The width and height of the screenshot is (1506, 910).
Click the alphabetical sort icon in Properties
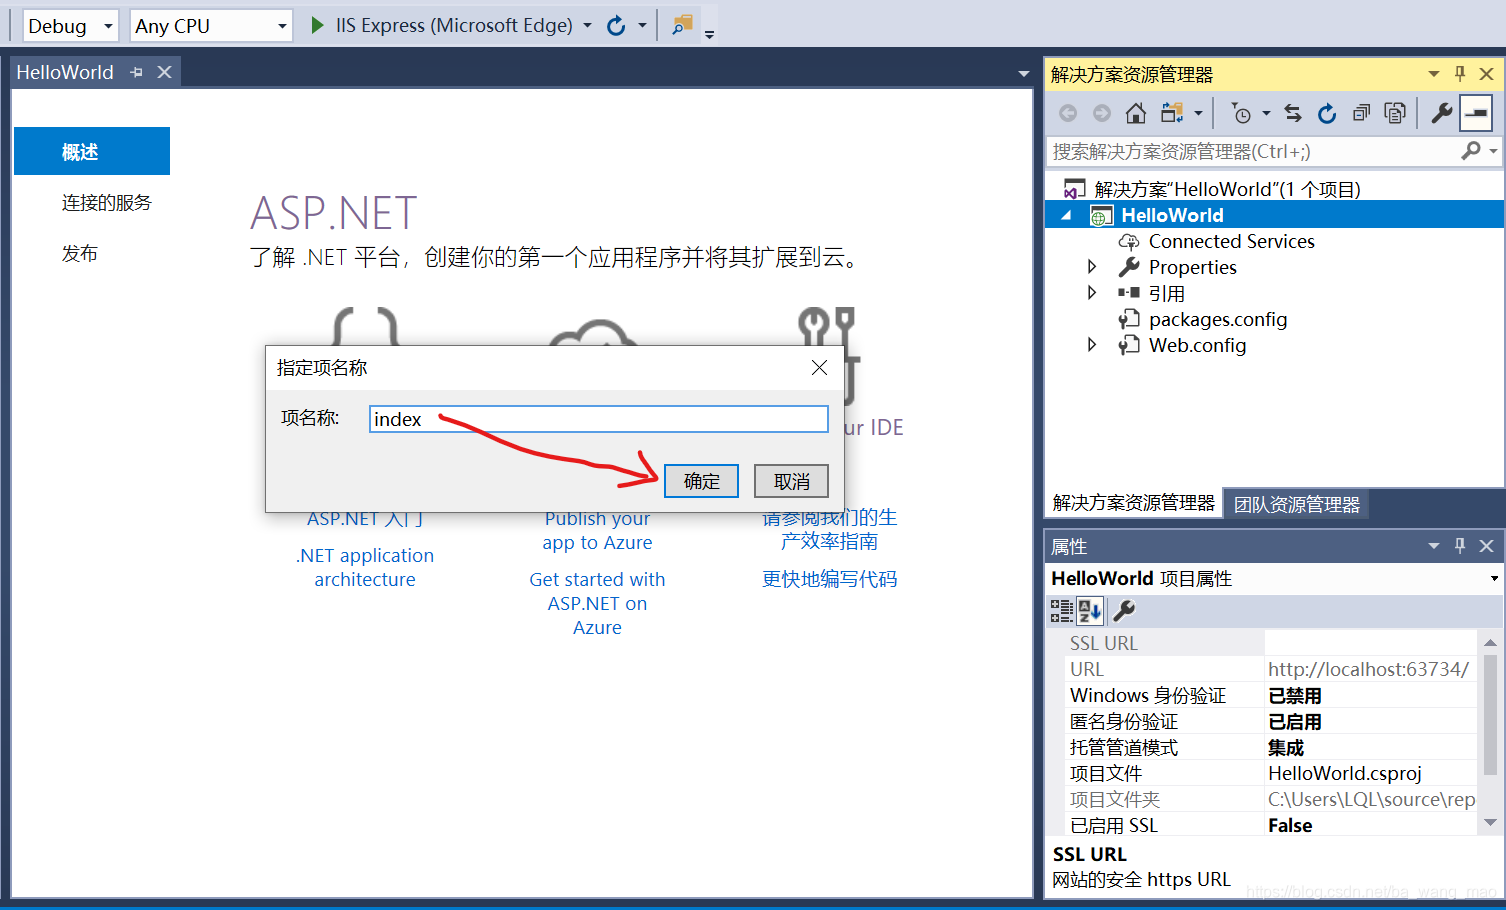(1090, 611)
